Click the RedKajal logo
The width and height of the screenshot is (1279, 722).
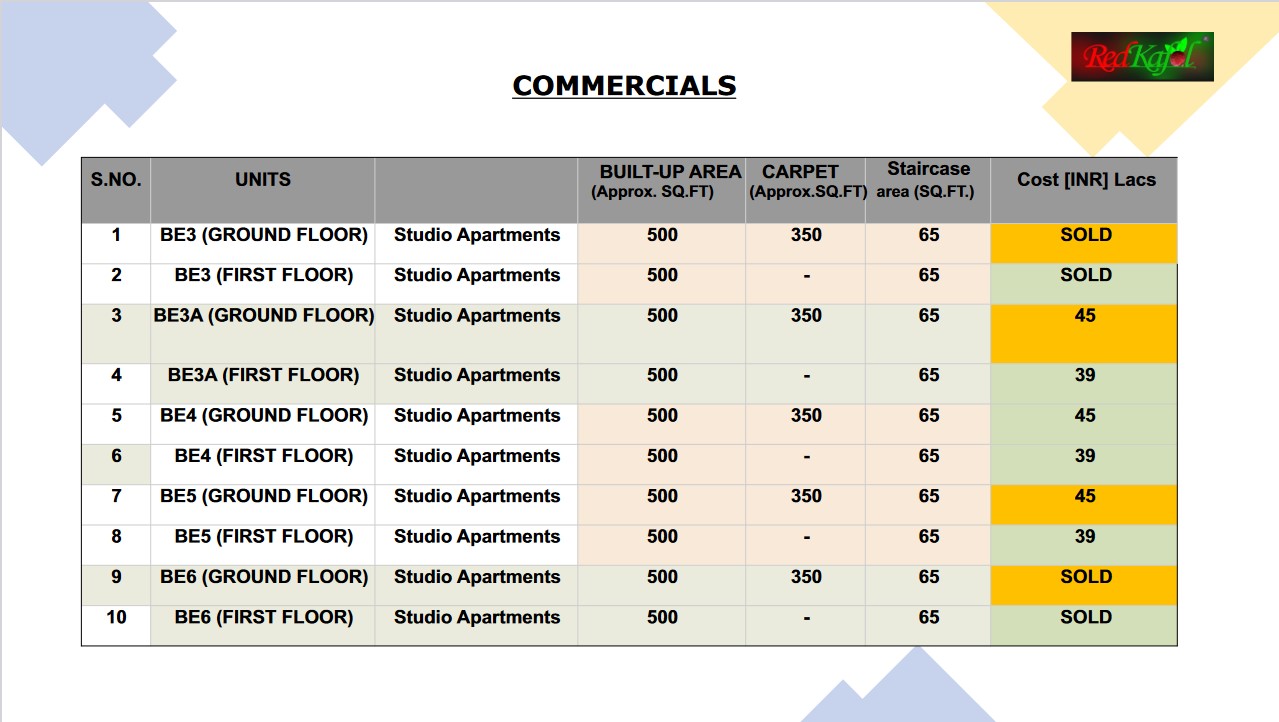pyautogui.click(x=1141, y=57)
